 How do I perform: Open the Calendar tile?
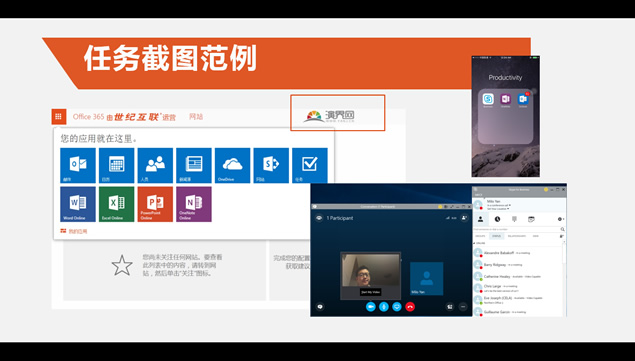point(117,165)
